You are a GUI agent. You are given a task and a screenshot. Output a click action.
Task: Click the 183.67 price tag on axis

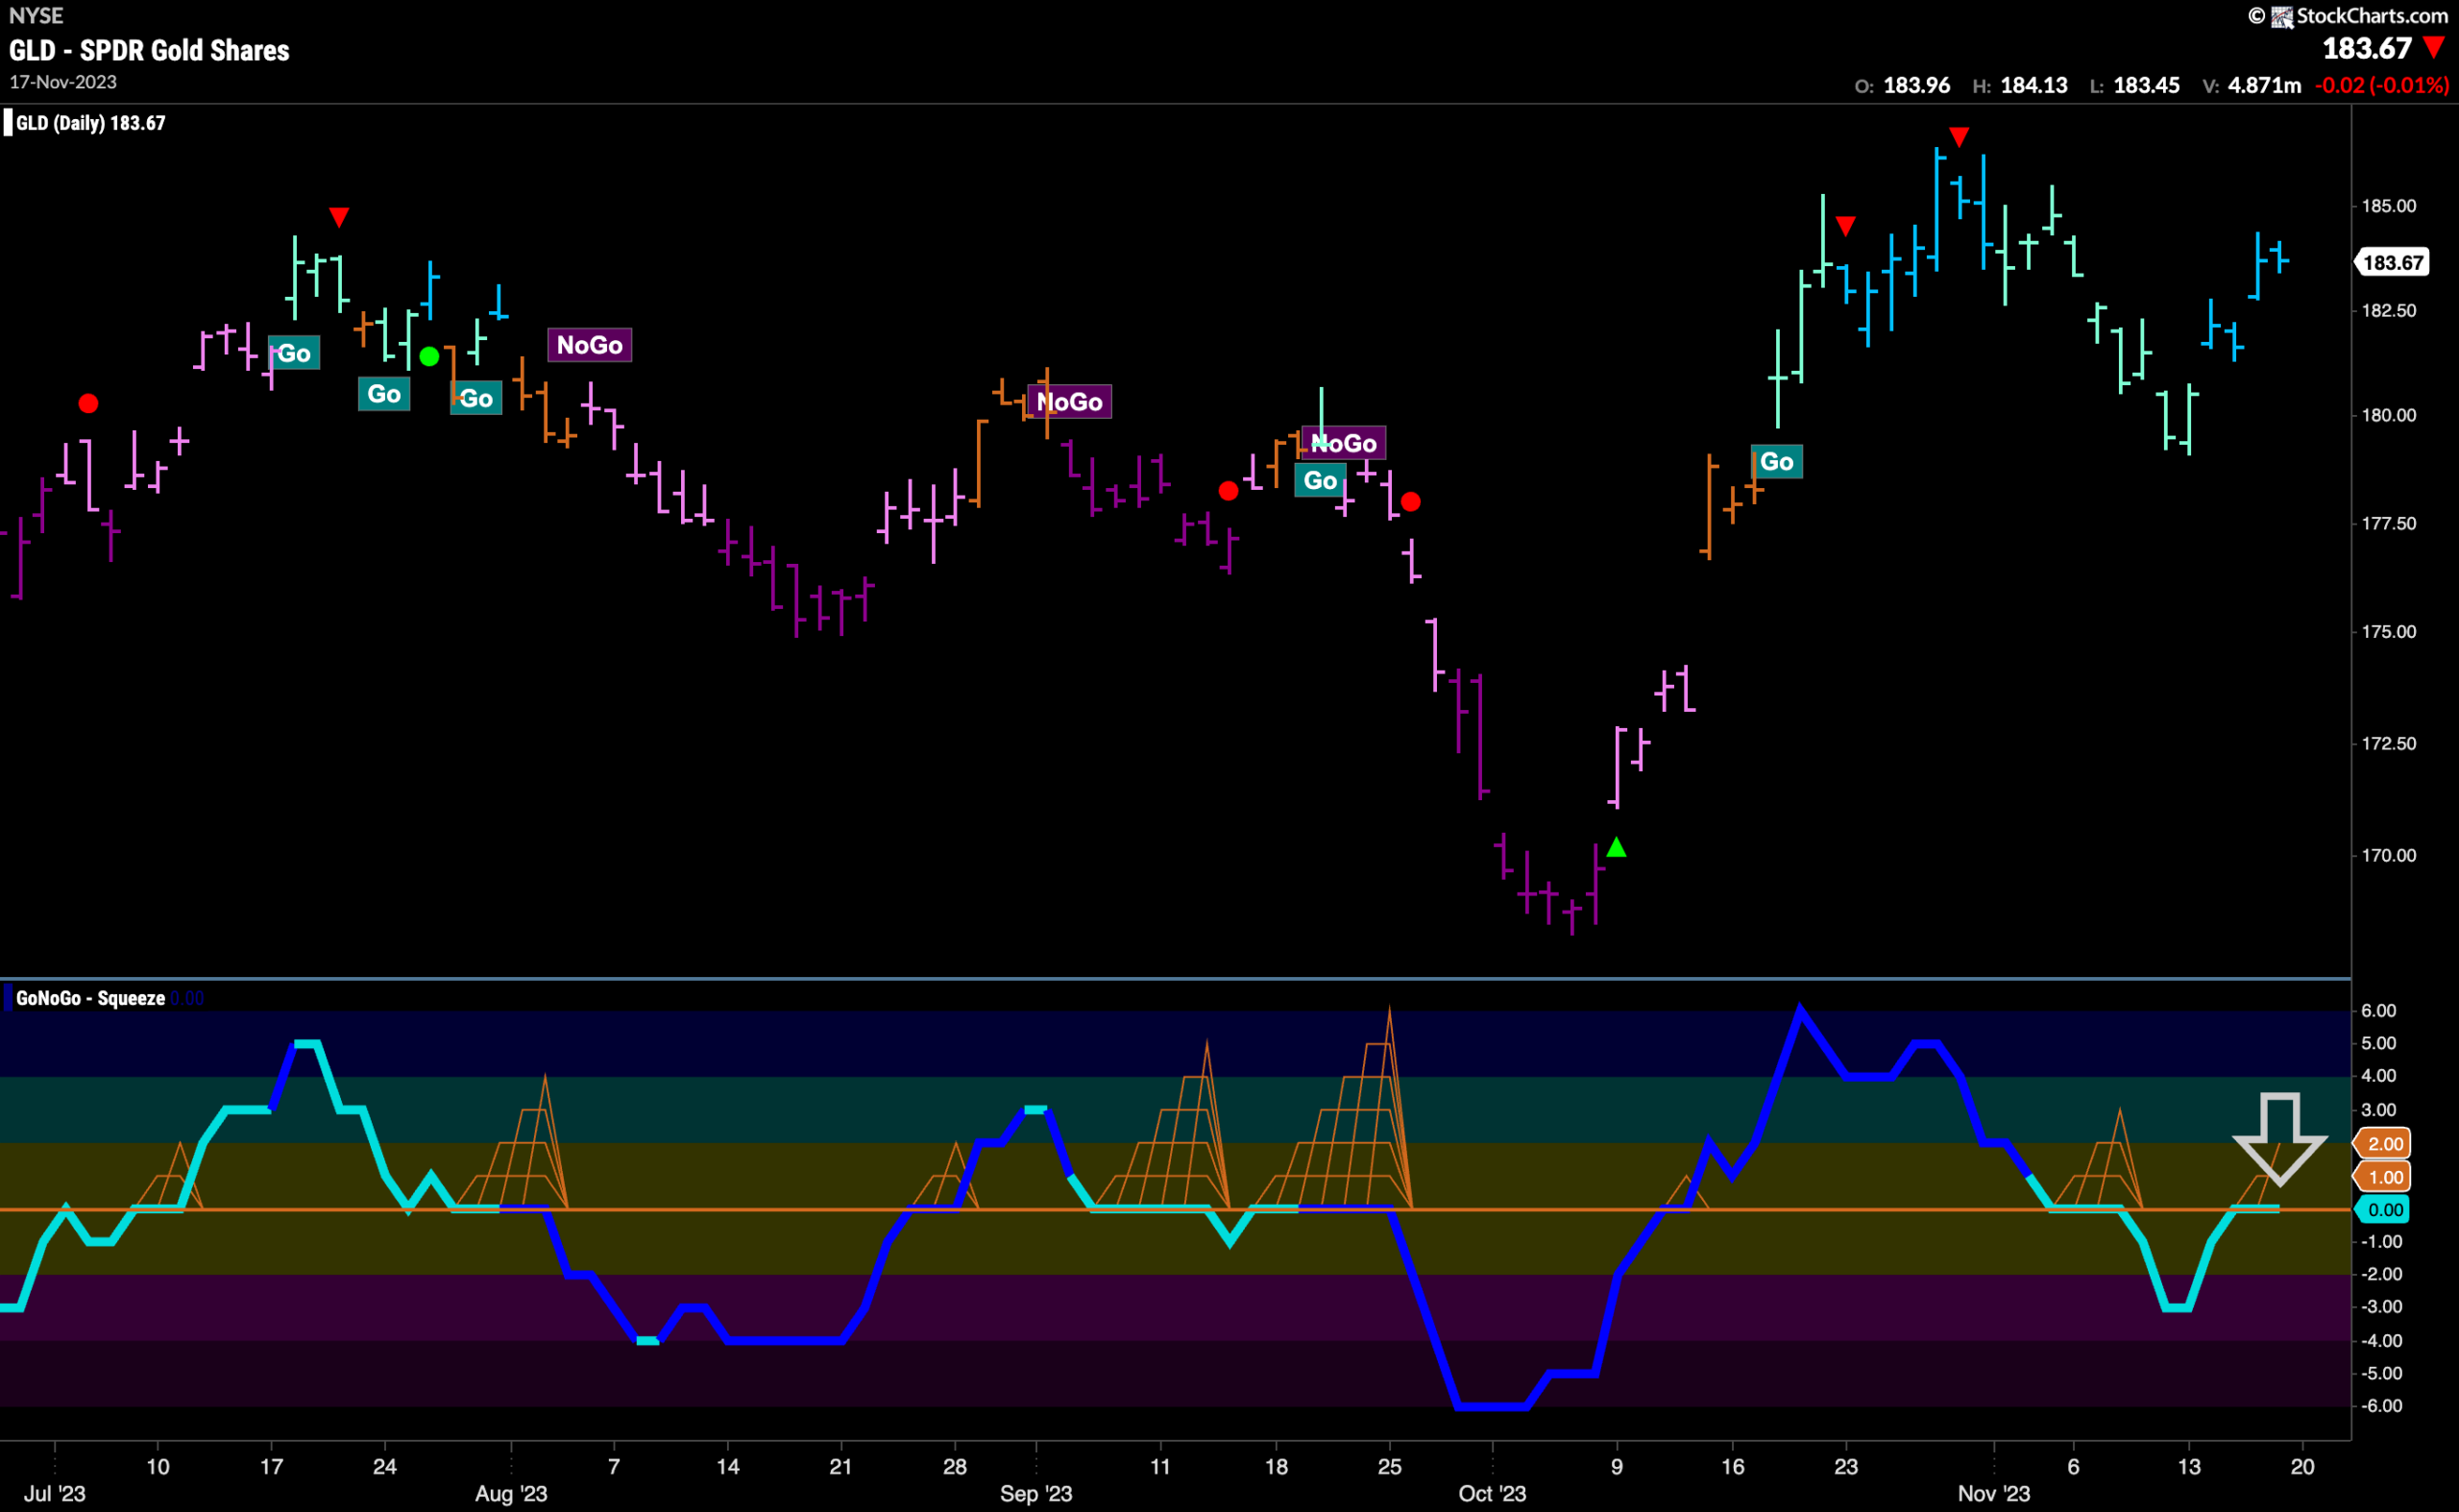(x=2392, y=262)
